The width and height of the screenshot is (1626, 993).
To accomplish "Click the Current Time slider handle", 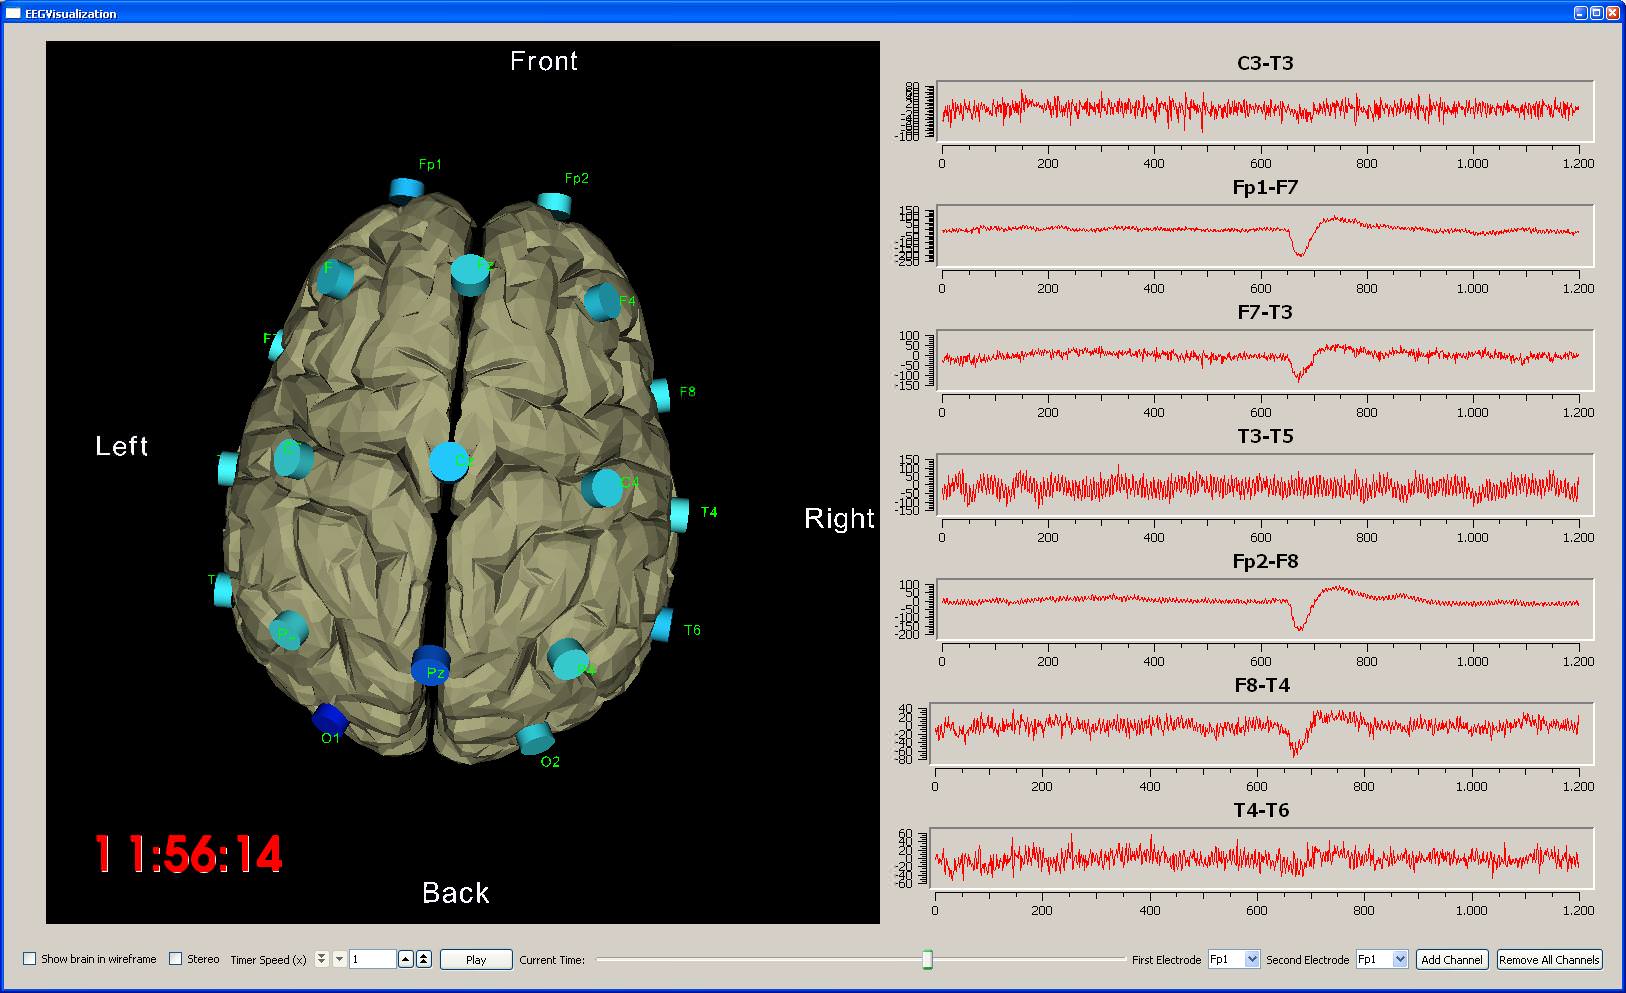I will tap(927, 959).
